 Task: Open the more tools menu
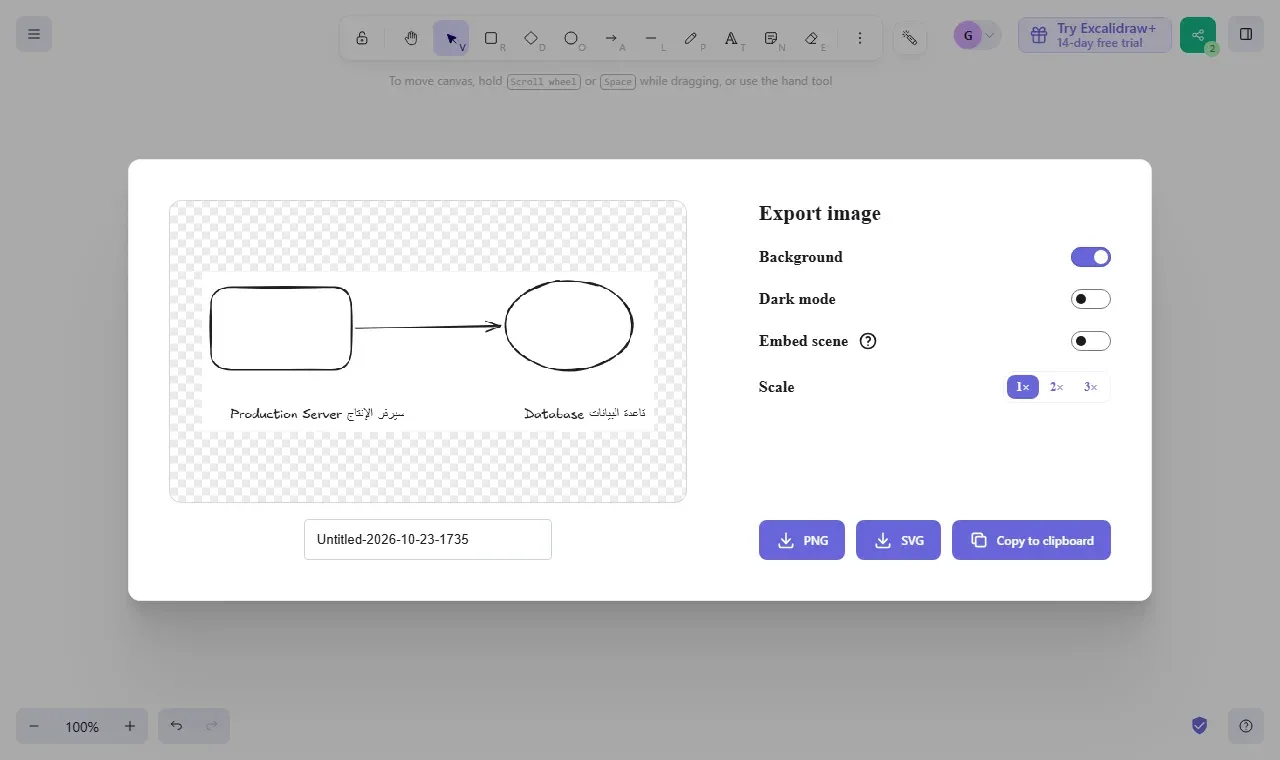coord(860,38)
